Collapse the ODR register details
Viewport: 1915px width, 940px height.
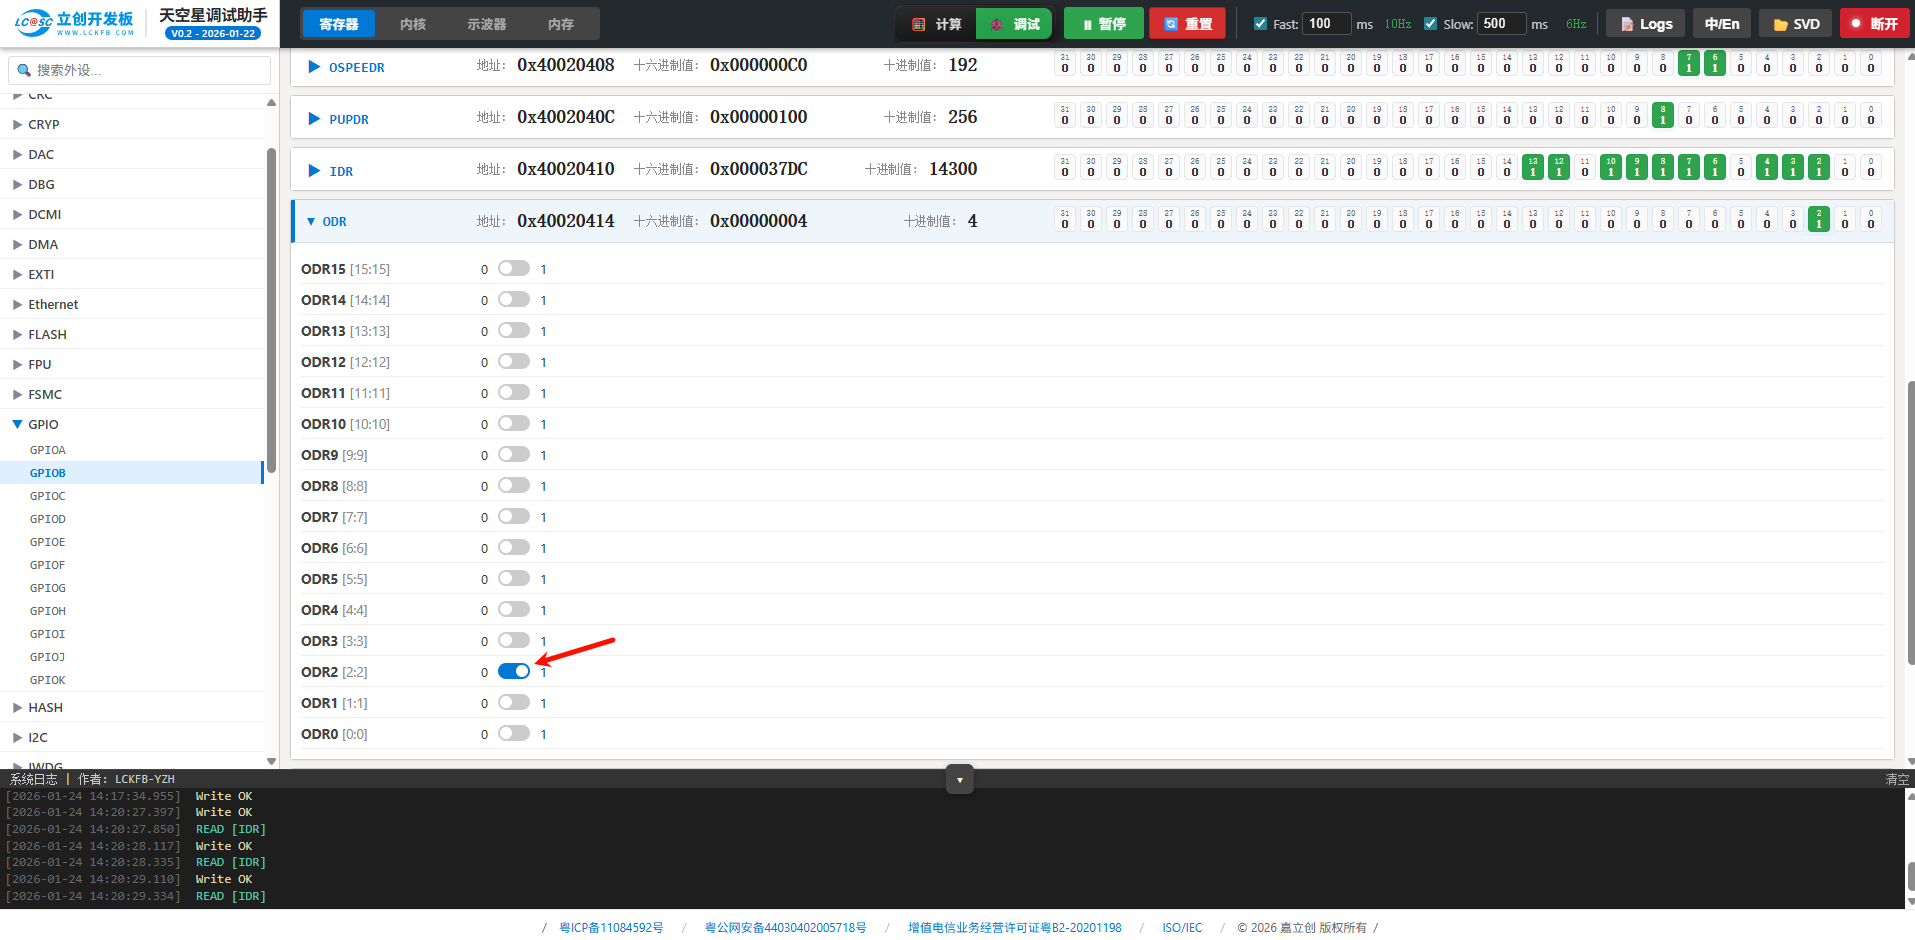coord(312,222)
